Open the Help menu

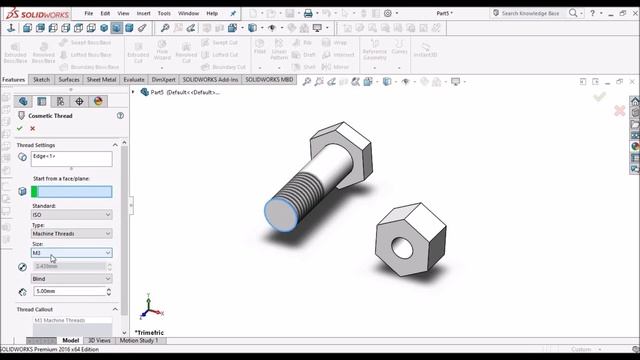click(212, 13)
